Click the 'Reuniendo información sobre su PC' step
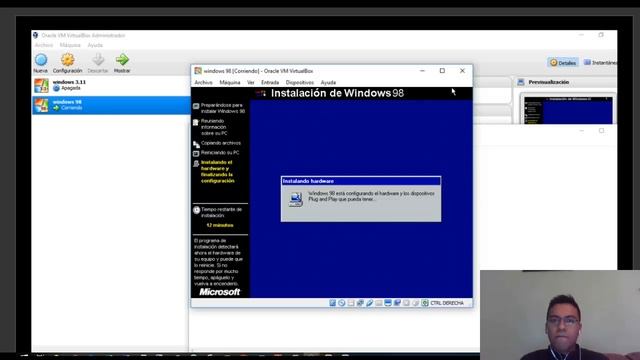The image size is (640, 360). (214, 127)
